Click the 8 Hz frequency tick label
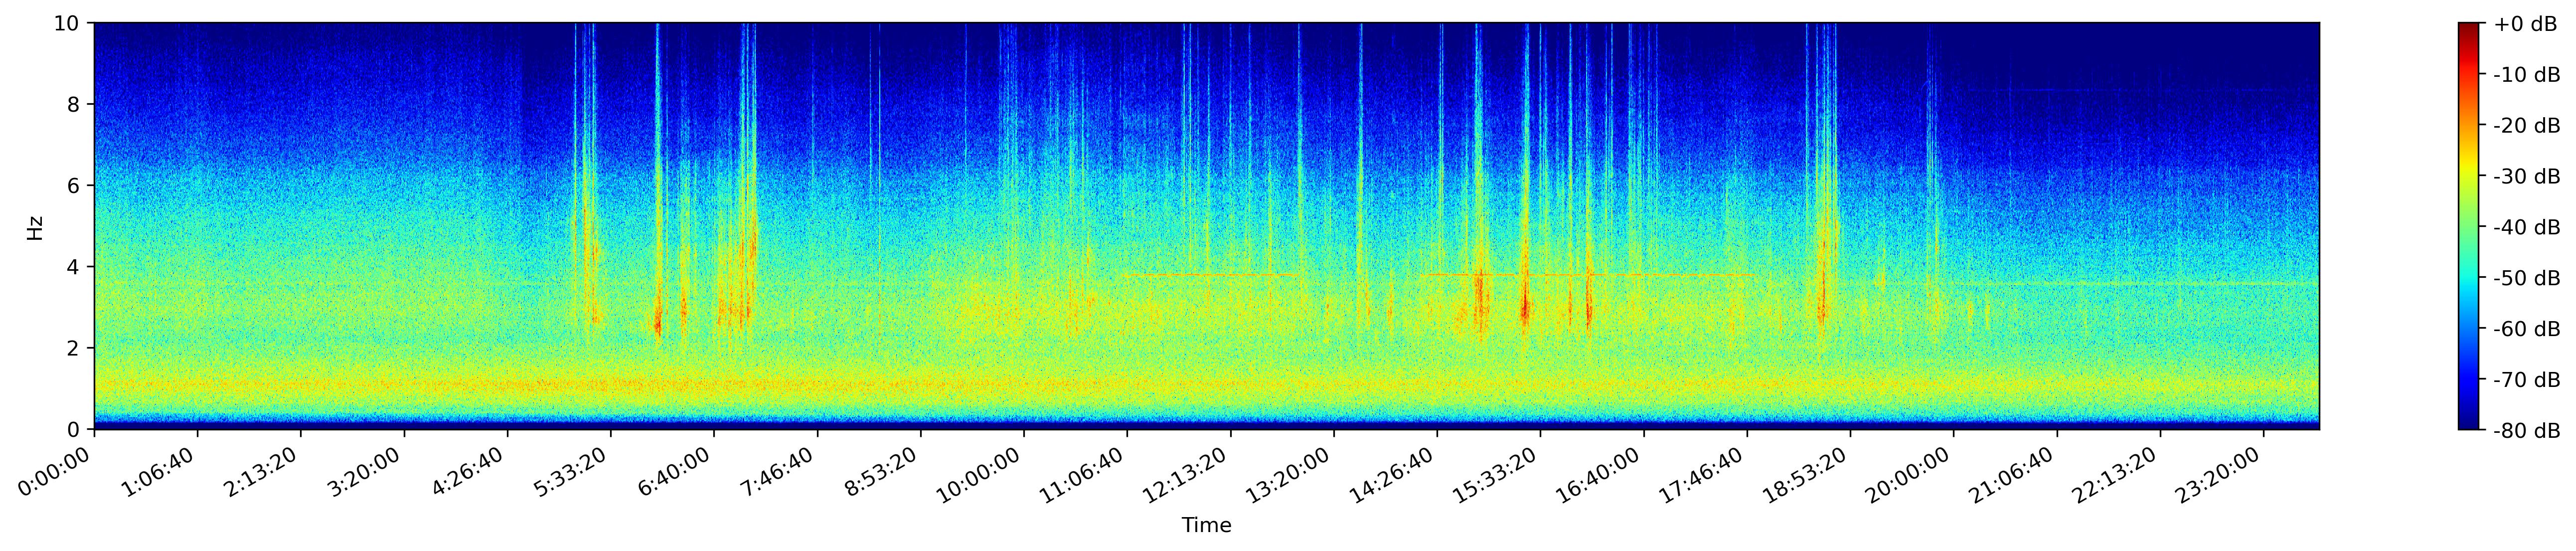Screen dimensions: 2576x551 coord(74,104)
